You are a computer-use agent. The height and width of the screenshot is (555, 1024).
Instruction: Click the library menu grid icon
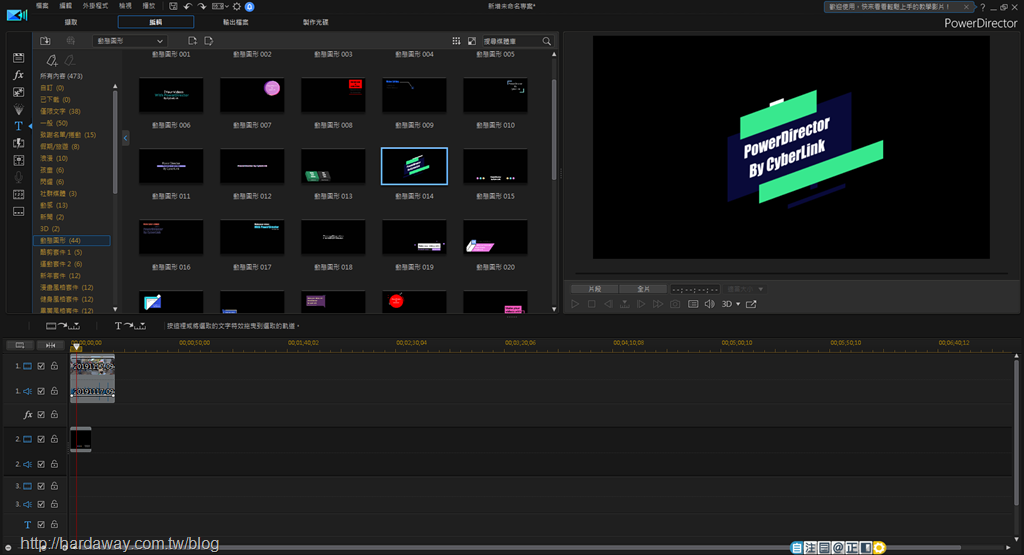click(x=456, y=40)
